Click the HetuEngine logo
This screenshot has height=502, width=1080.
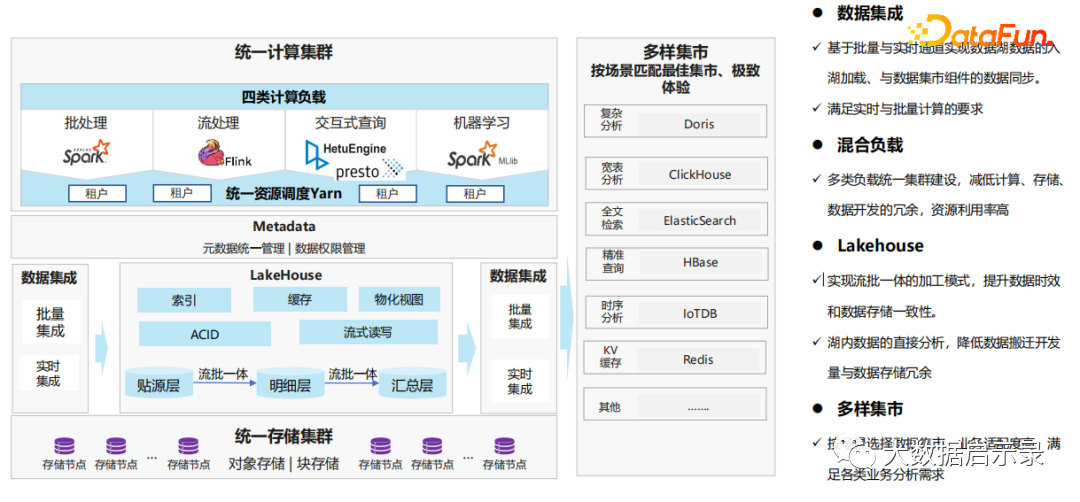tap(346, 153)
